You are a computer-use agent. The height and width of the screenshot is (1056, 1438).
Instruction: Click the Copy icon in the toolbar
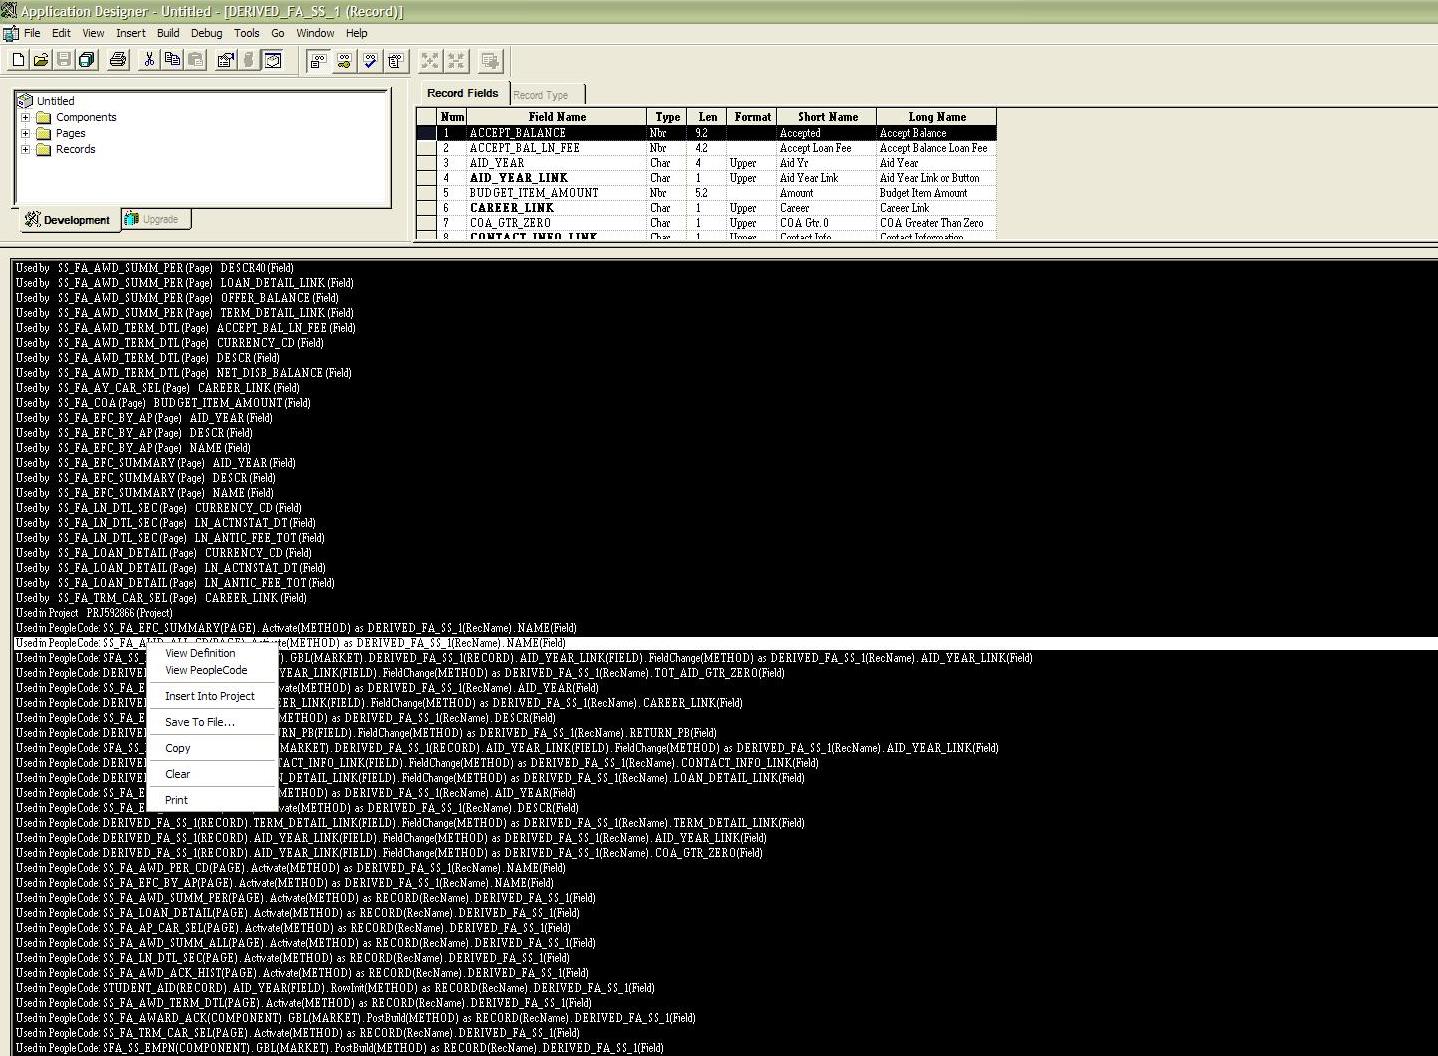click(x=172, y=60)
